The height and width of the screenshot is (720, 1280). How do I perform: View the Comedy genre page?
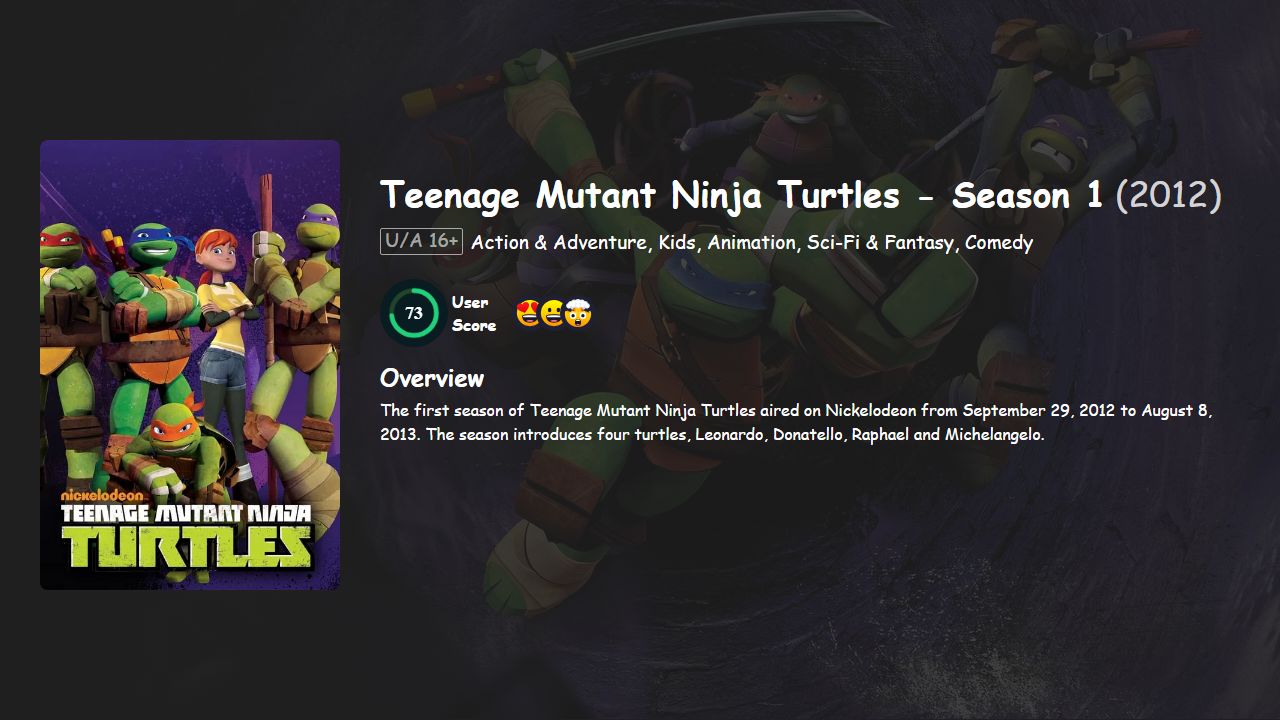pos(1000,242)
